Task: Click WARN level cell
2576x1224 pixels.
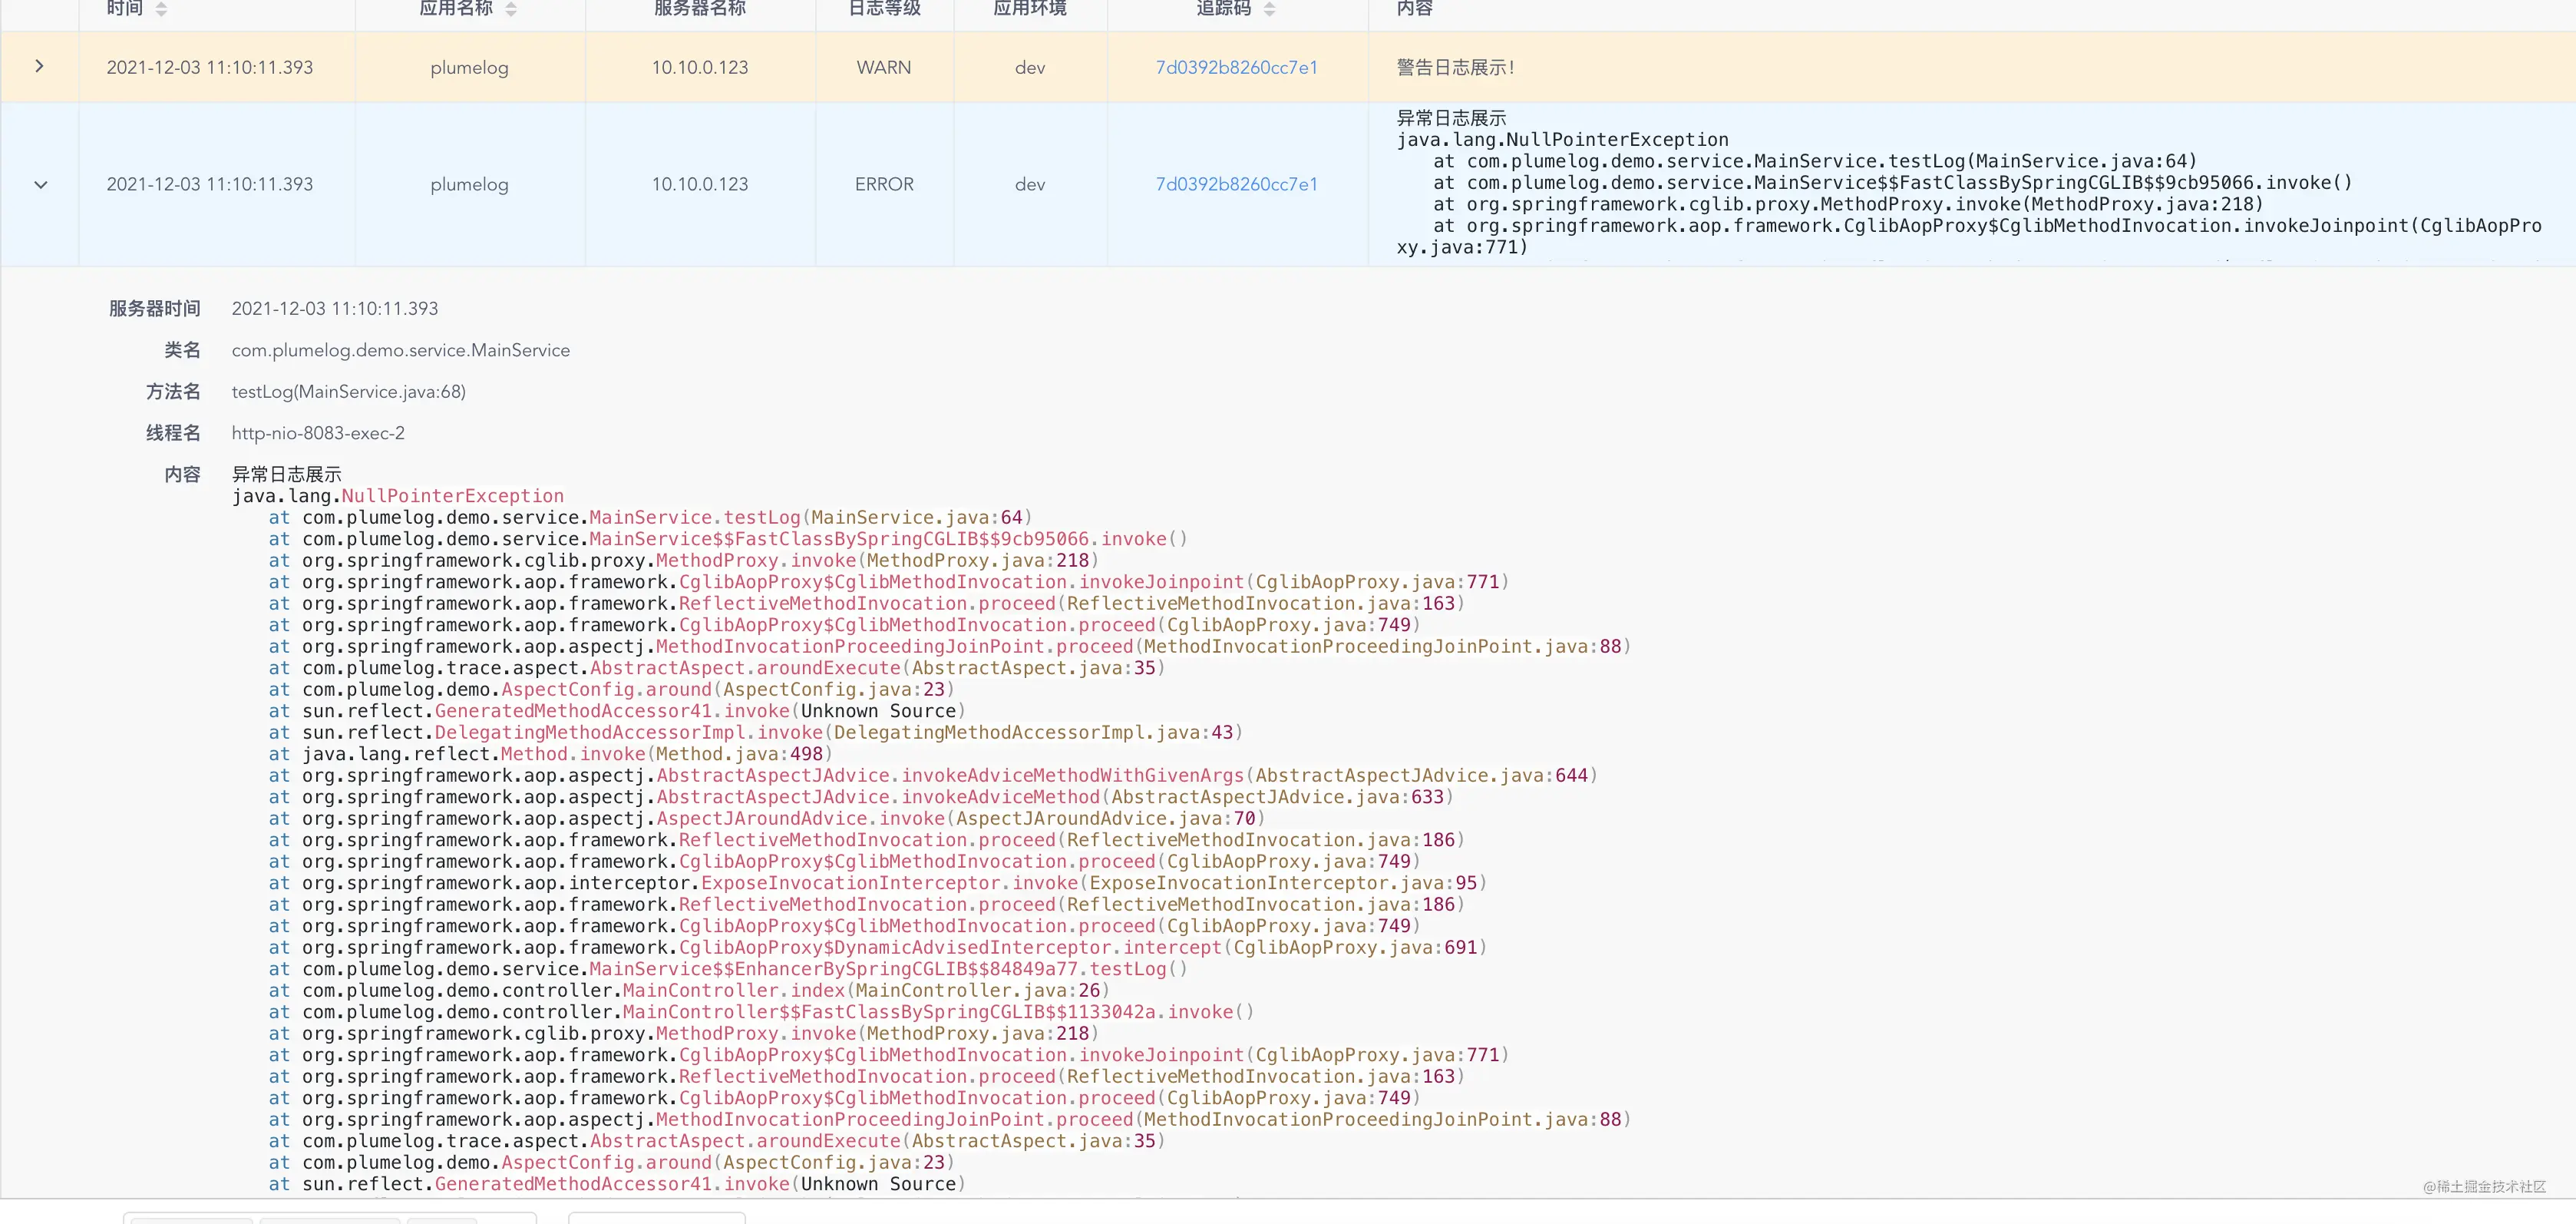Action: pos(884,67)
